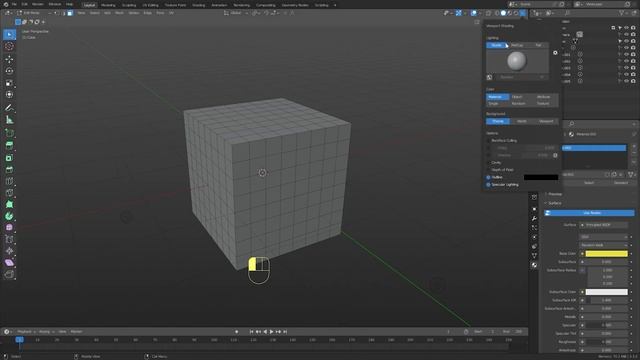Select the Annotate pencil tool
640x360 pixels.
pyautogui.click(x=9, y=108)
